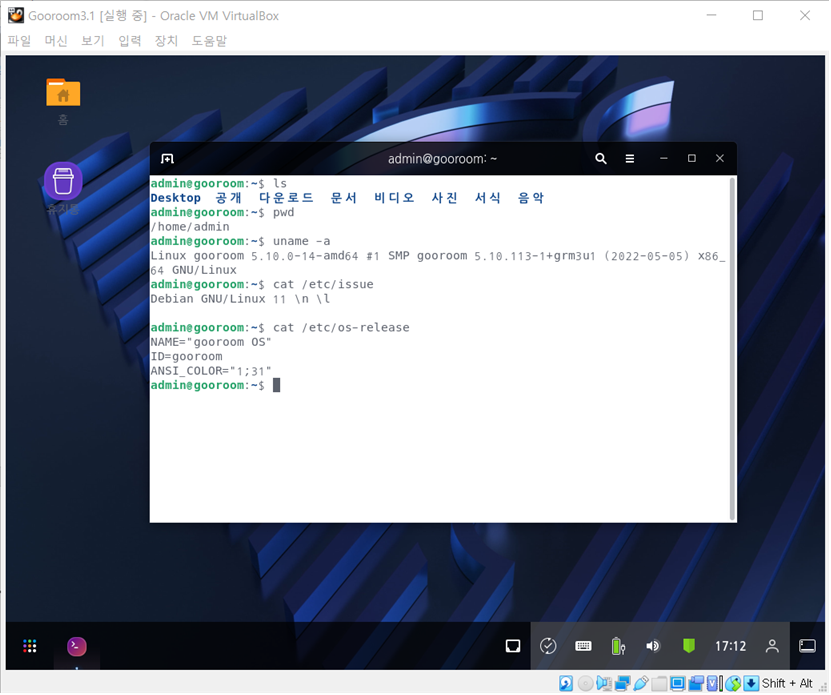831x695 pixels.
Task: Click the VirtualBox hard disk activity icon
Action: point(566,684)
